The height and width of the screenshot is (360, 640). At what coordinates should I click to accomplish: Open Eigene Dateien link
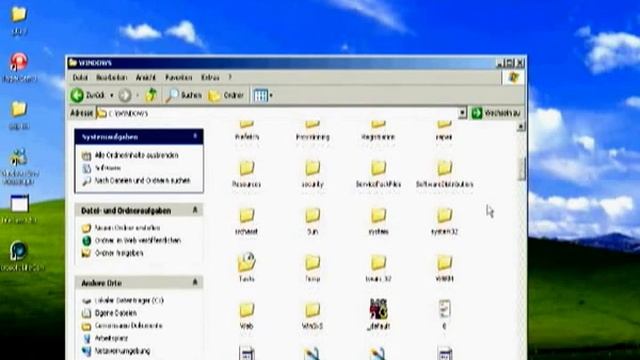point(116,313)
